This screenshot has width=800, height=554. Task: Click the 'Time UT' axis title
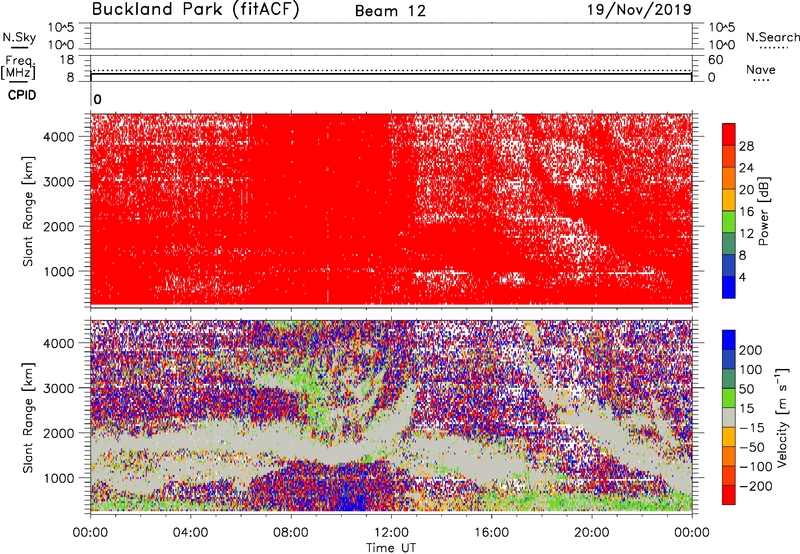pos(391,548)
